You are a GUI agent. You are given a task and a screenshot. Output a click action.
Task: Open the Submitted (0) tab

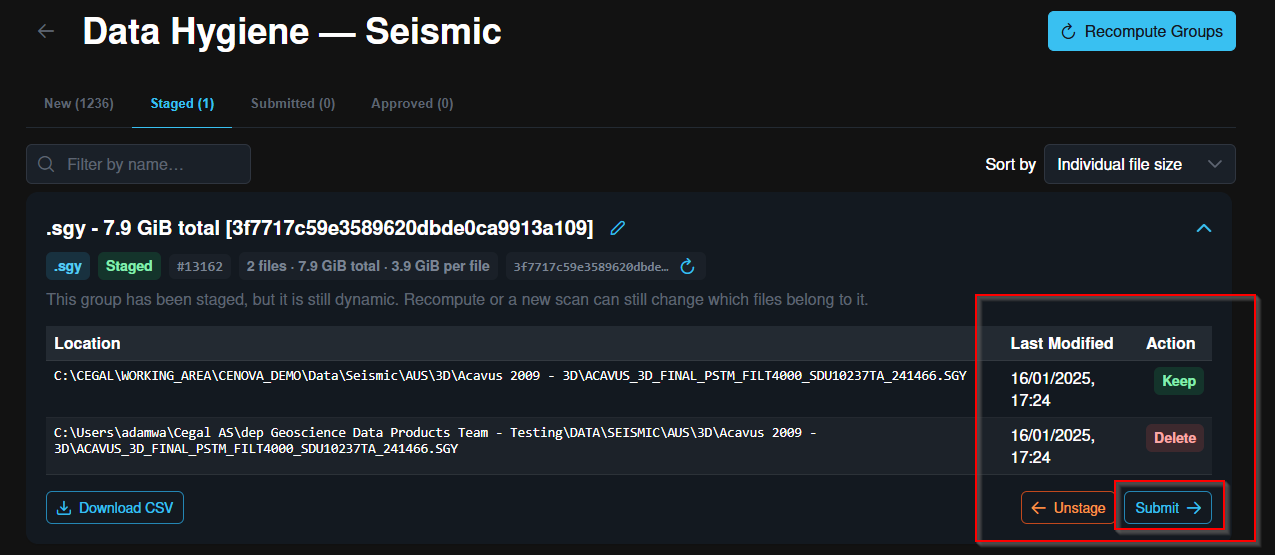coord(293,103)
